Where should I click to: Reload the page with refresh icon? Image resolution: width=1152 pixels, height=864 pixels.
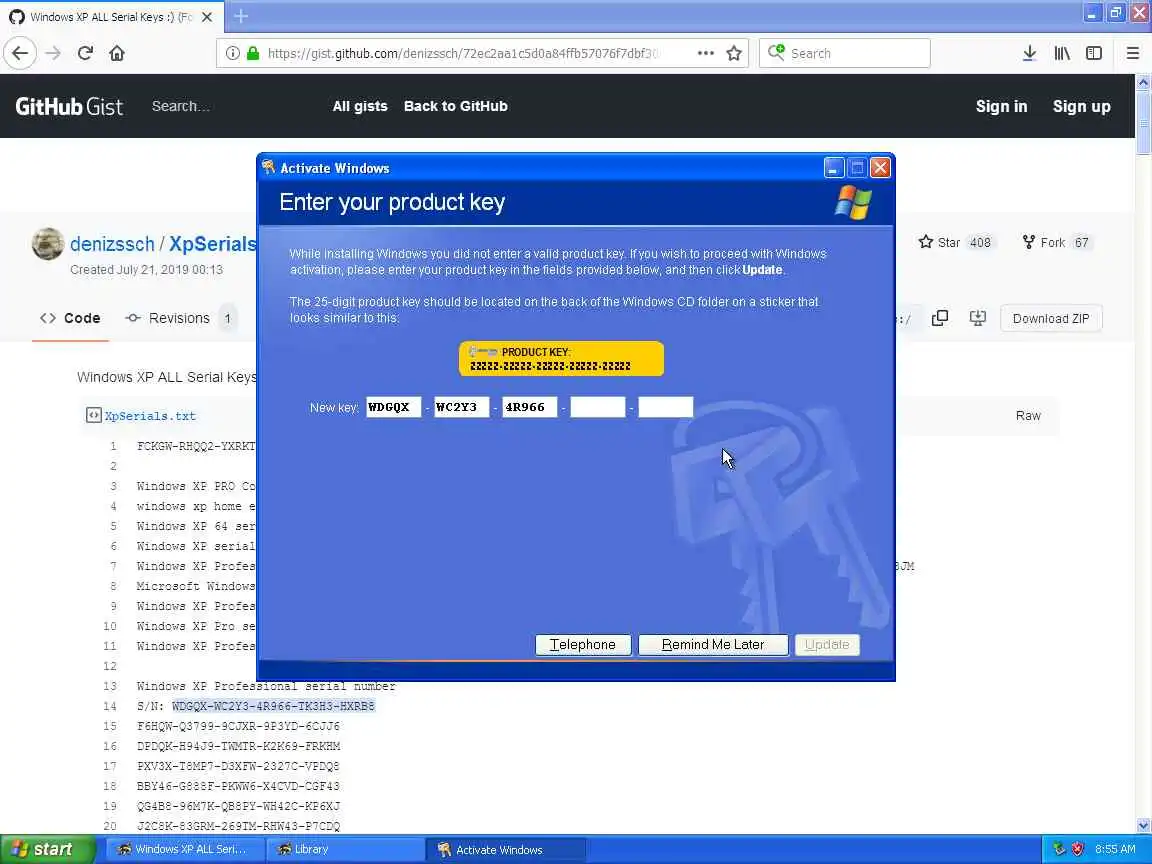coord(85,53)
